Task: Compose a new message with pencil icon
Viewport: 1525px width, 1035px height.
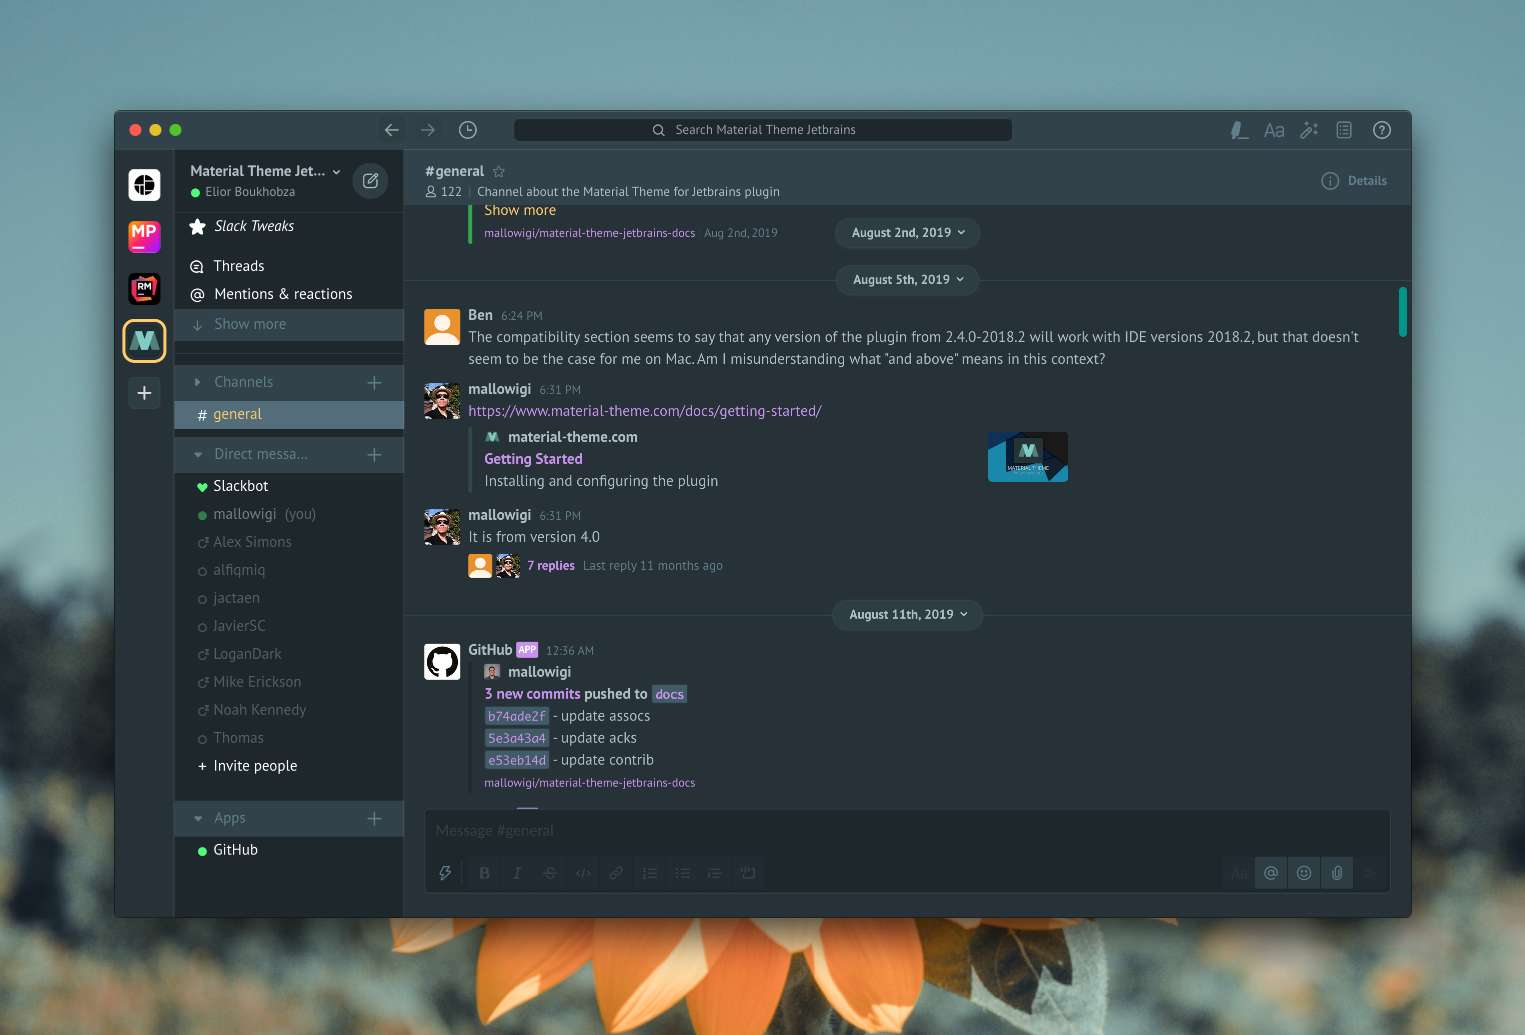Action: pos(370,181)
